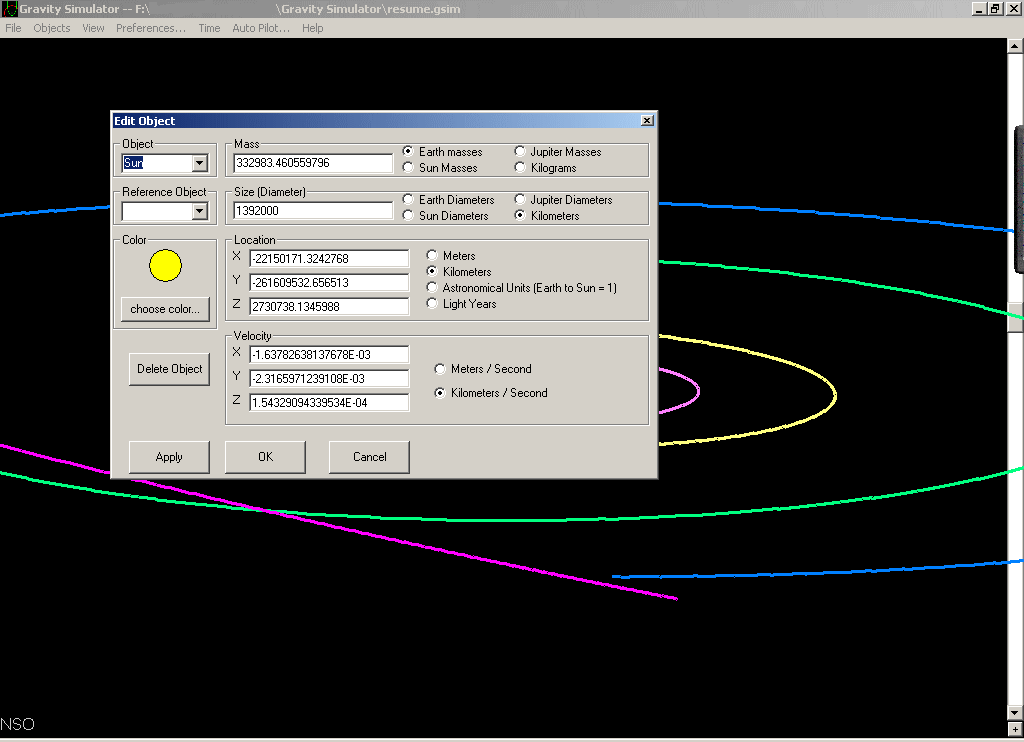The height and width of the screenshot is (742, 1024).
Task: Open the Preferences menu
Action: 151,28
